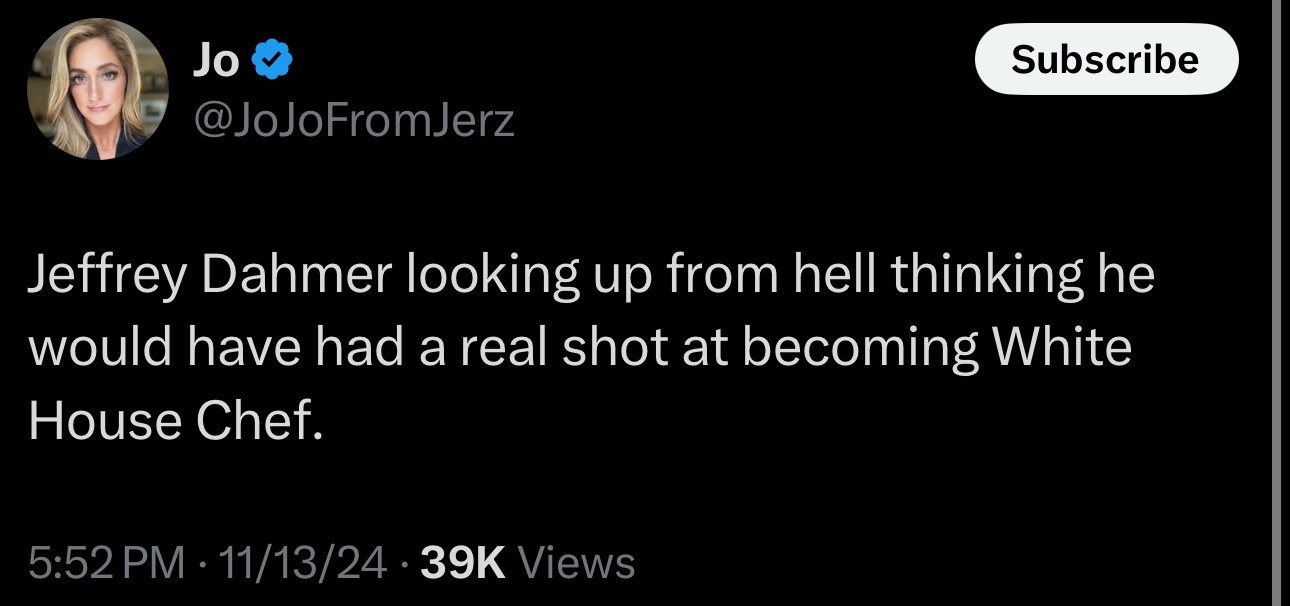This screenshot has height=606, width=1290.
Task: Click the word House in the last line
Action: coord(104,421)
